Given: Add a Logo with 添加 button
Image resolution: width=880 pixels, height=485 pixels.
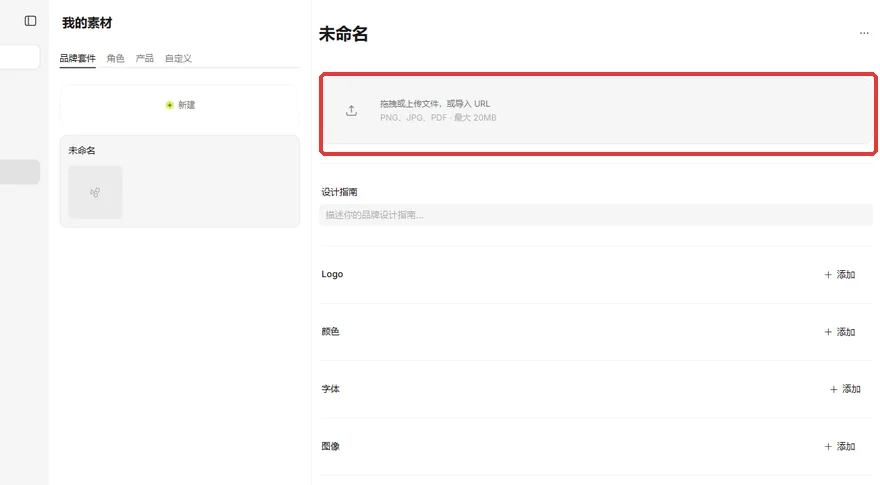Looking at the screenshot, I should [x=840, y=274].
